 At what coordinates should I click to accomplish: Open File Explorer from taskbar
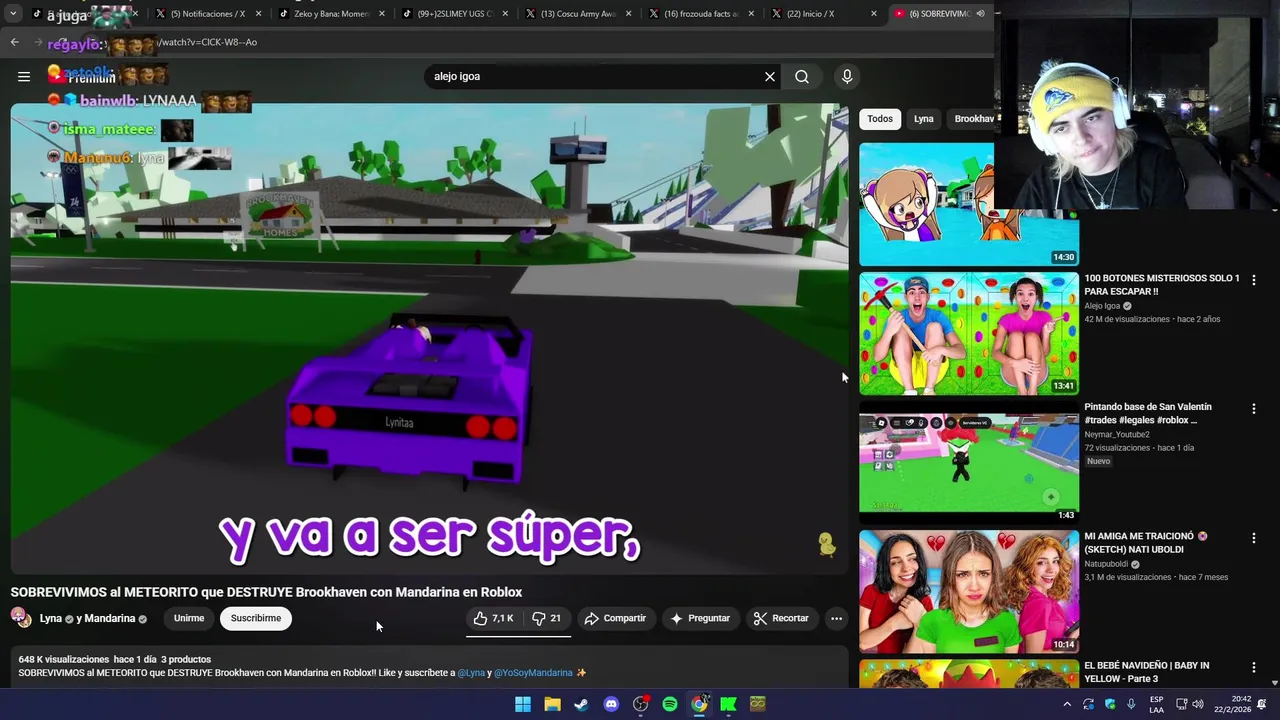pos(552,704)
